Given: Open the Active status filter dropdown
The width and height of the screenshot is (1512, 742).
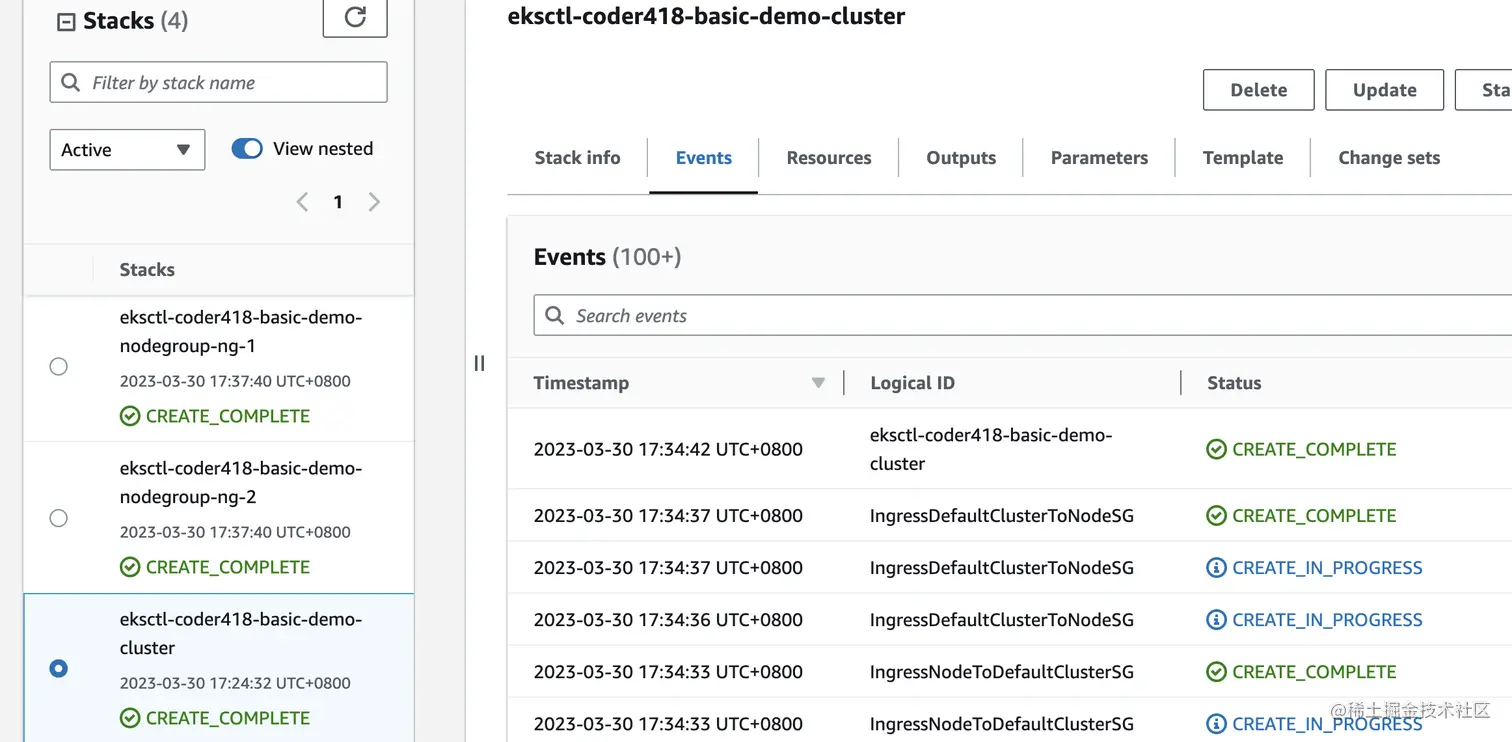Looking at the screenshot, I should pos(127,150).
